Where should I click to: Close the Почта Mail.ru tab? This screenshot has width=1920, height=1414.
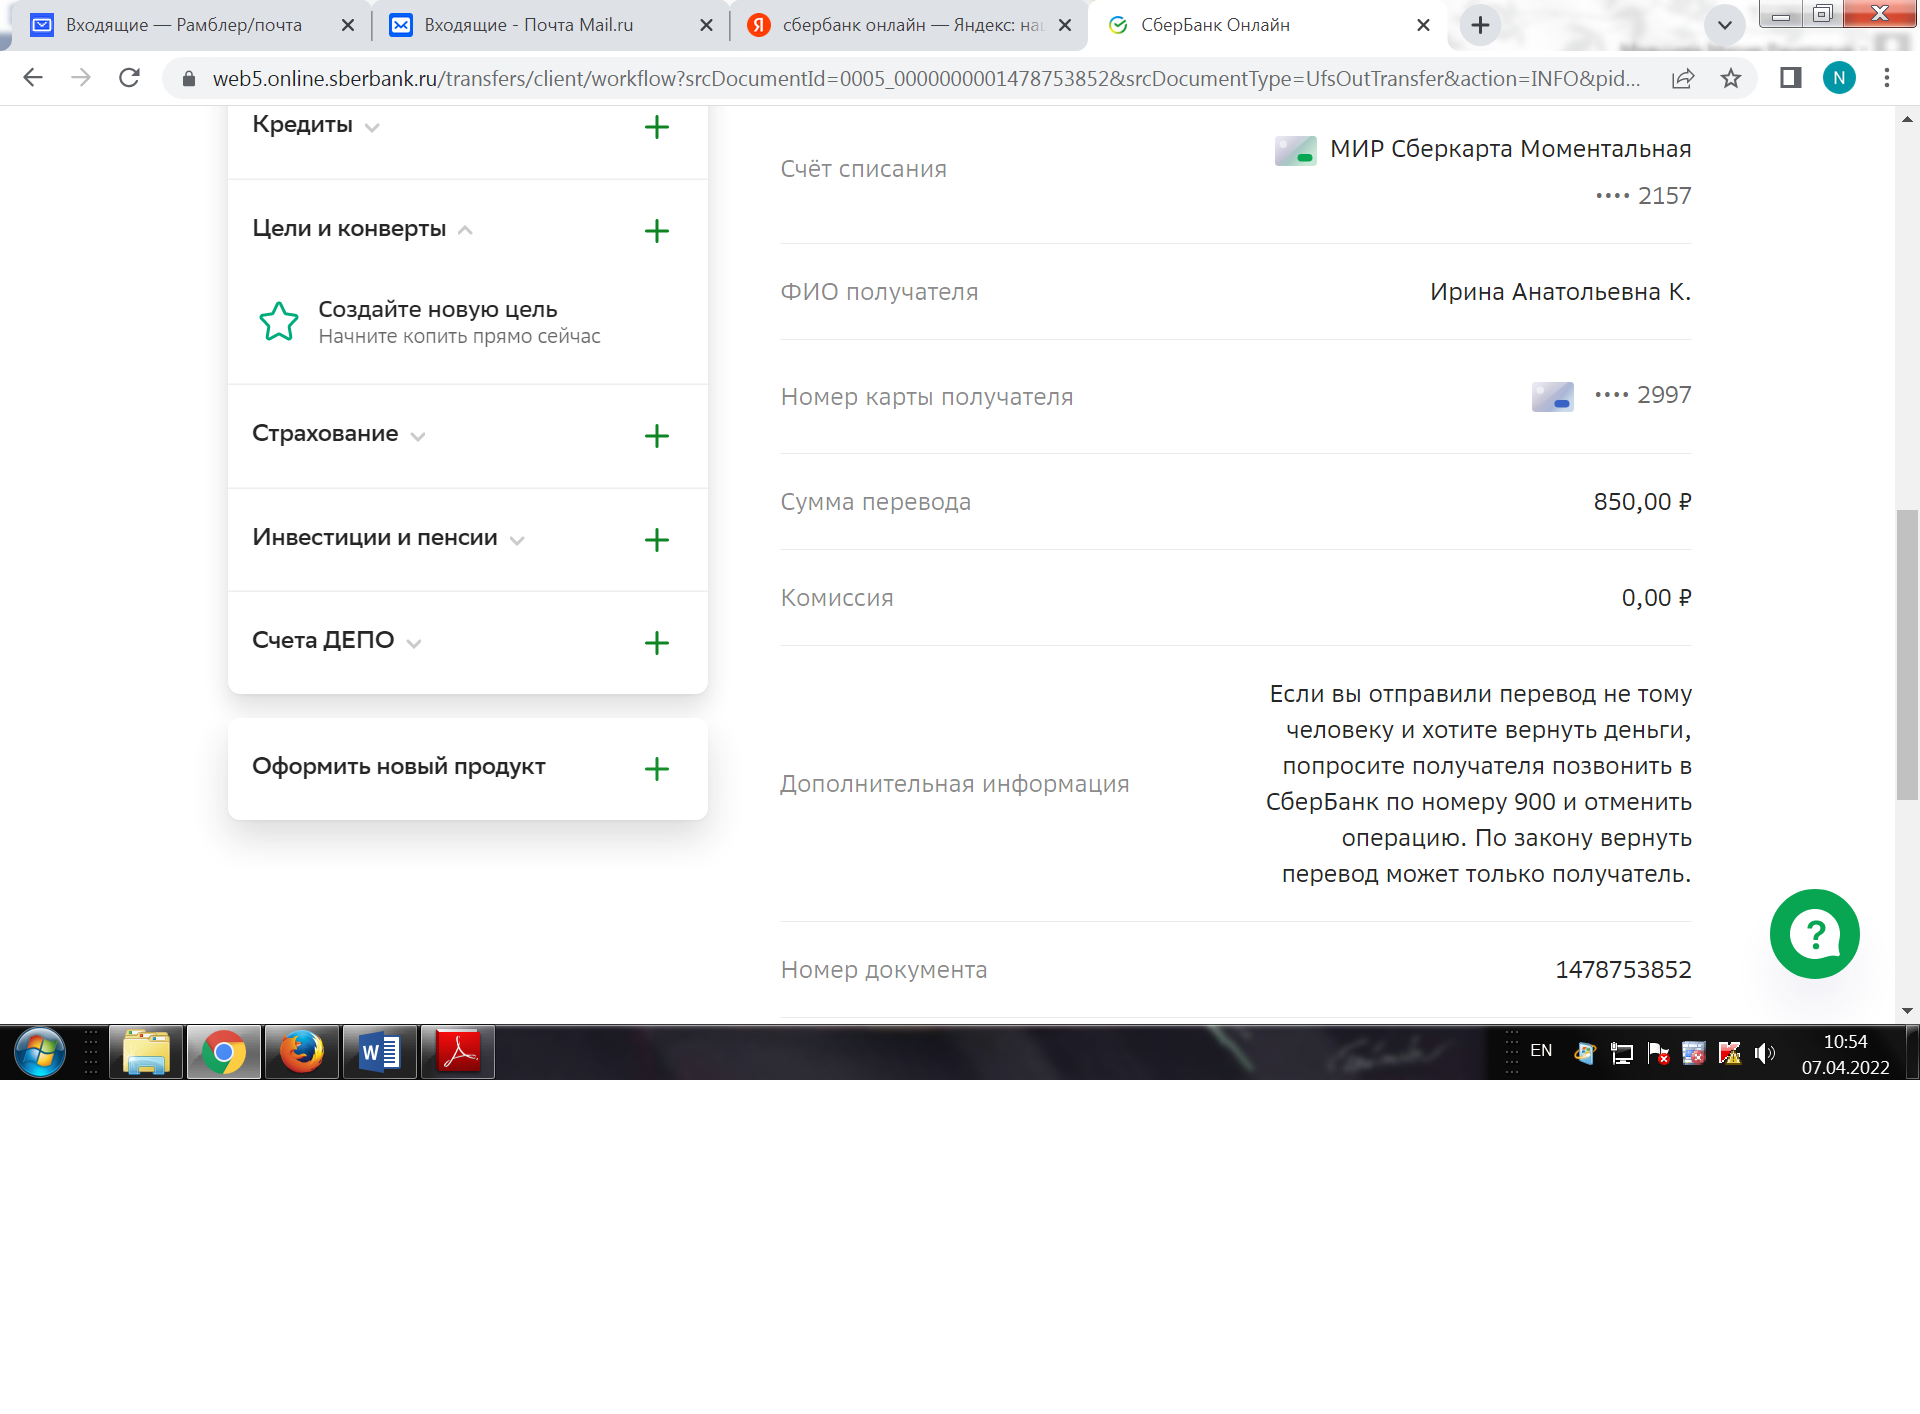pyautogui.click(x=707, y=25)
